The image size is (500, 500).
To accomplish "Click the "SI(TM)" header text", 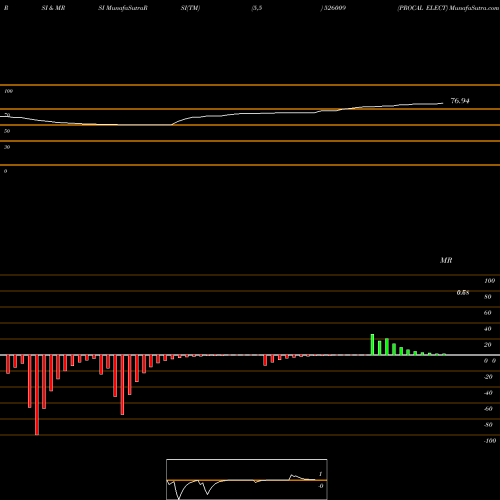I will click(x=190, y=8).
